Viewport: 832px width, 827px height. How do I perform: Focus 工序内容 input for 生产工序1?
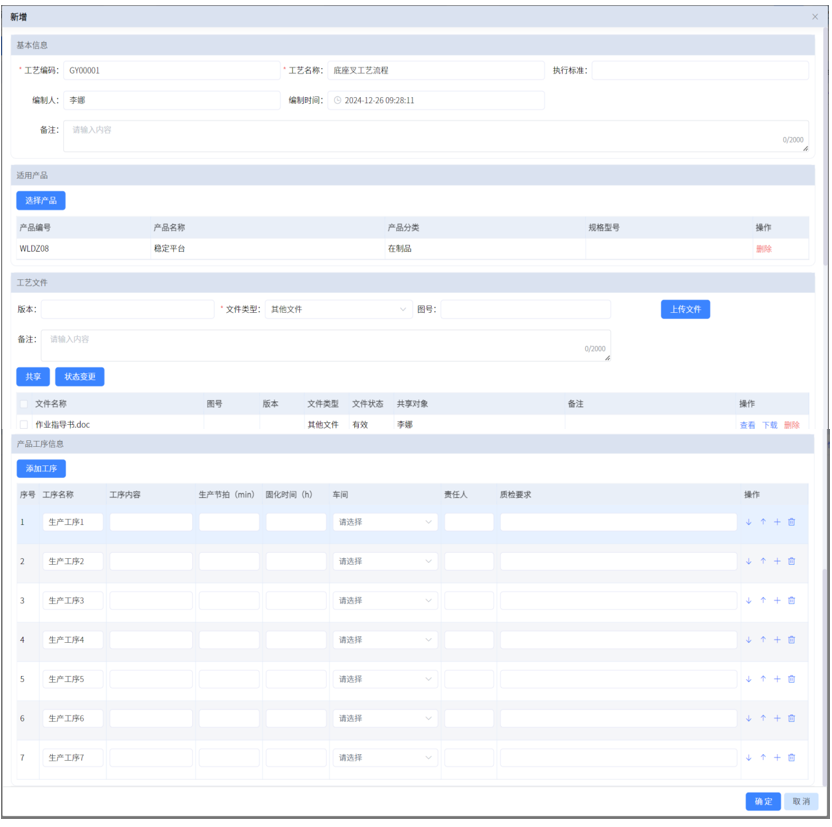(x=151, y=522)
